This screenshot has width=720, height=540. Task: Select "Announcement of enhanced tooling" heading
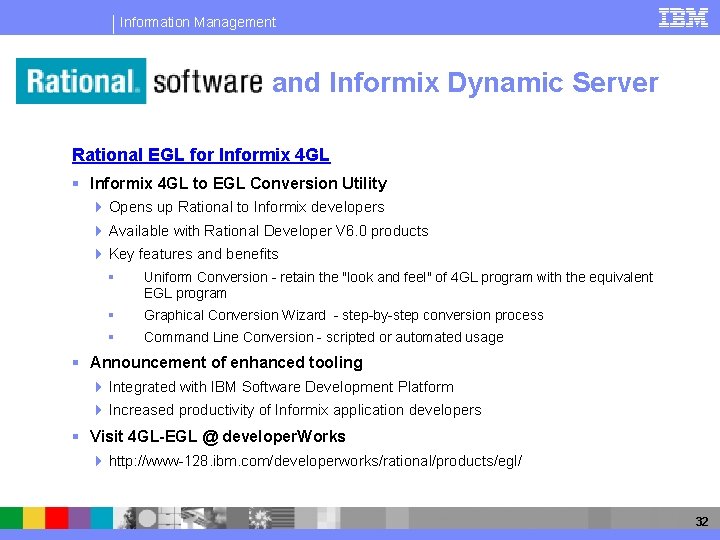click(226, 362)
